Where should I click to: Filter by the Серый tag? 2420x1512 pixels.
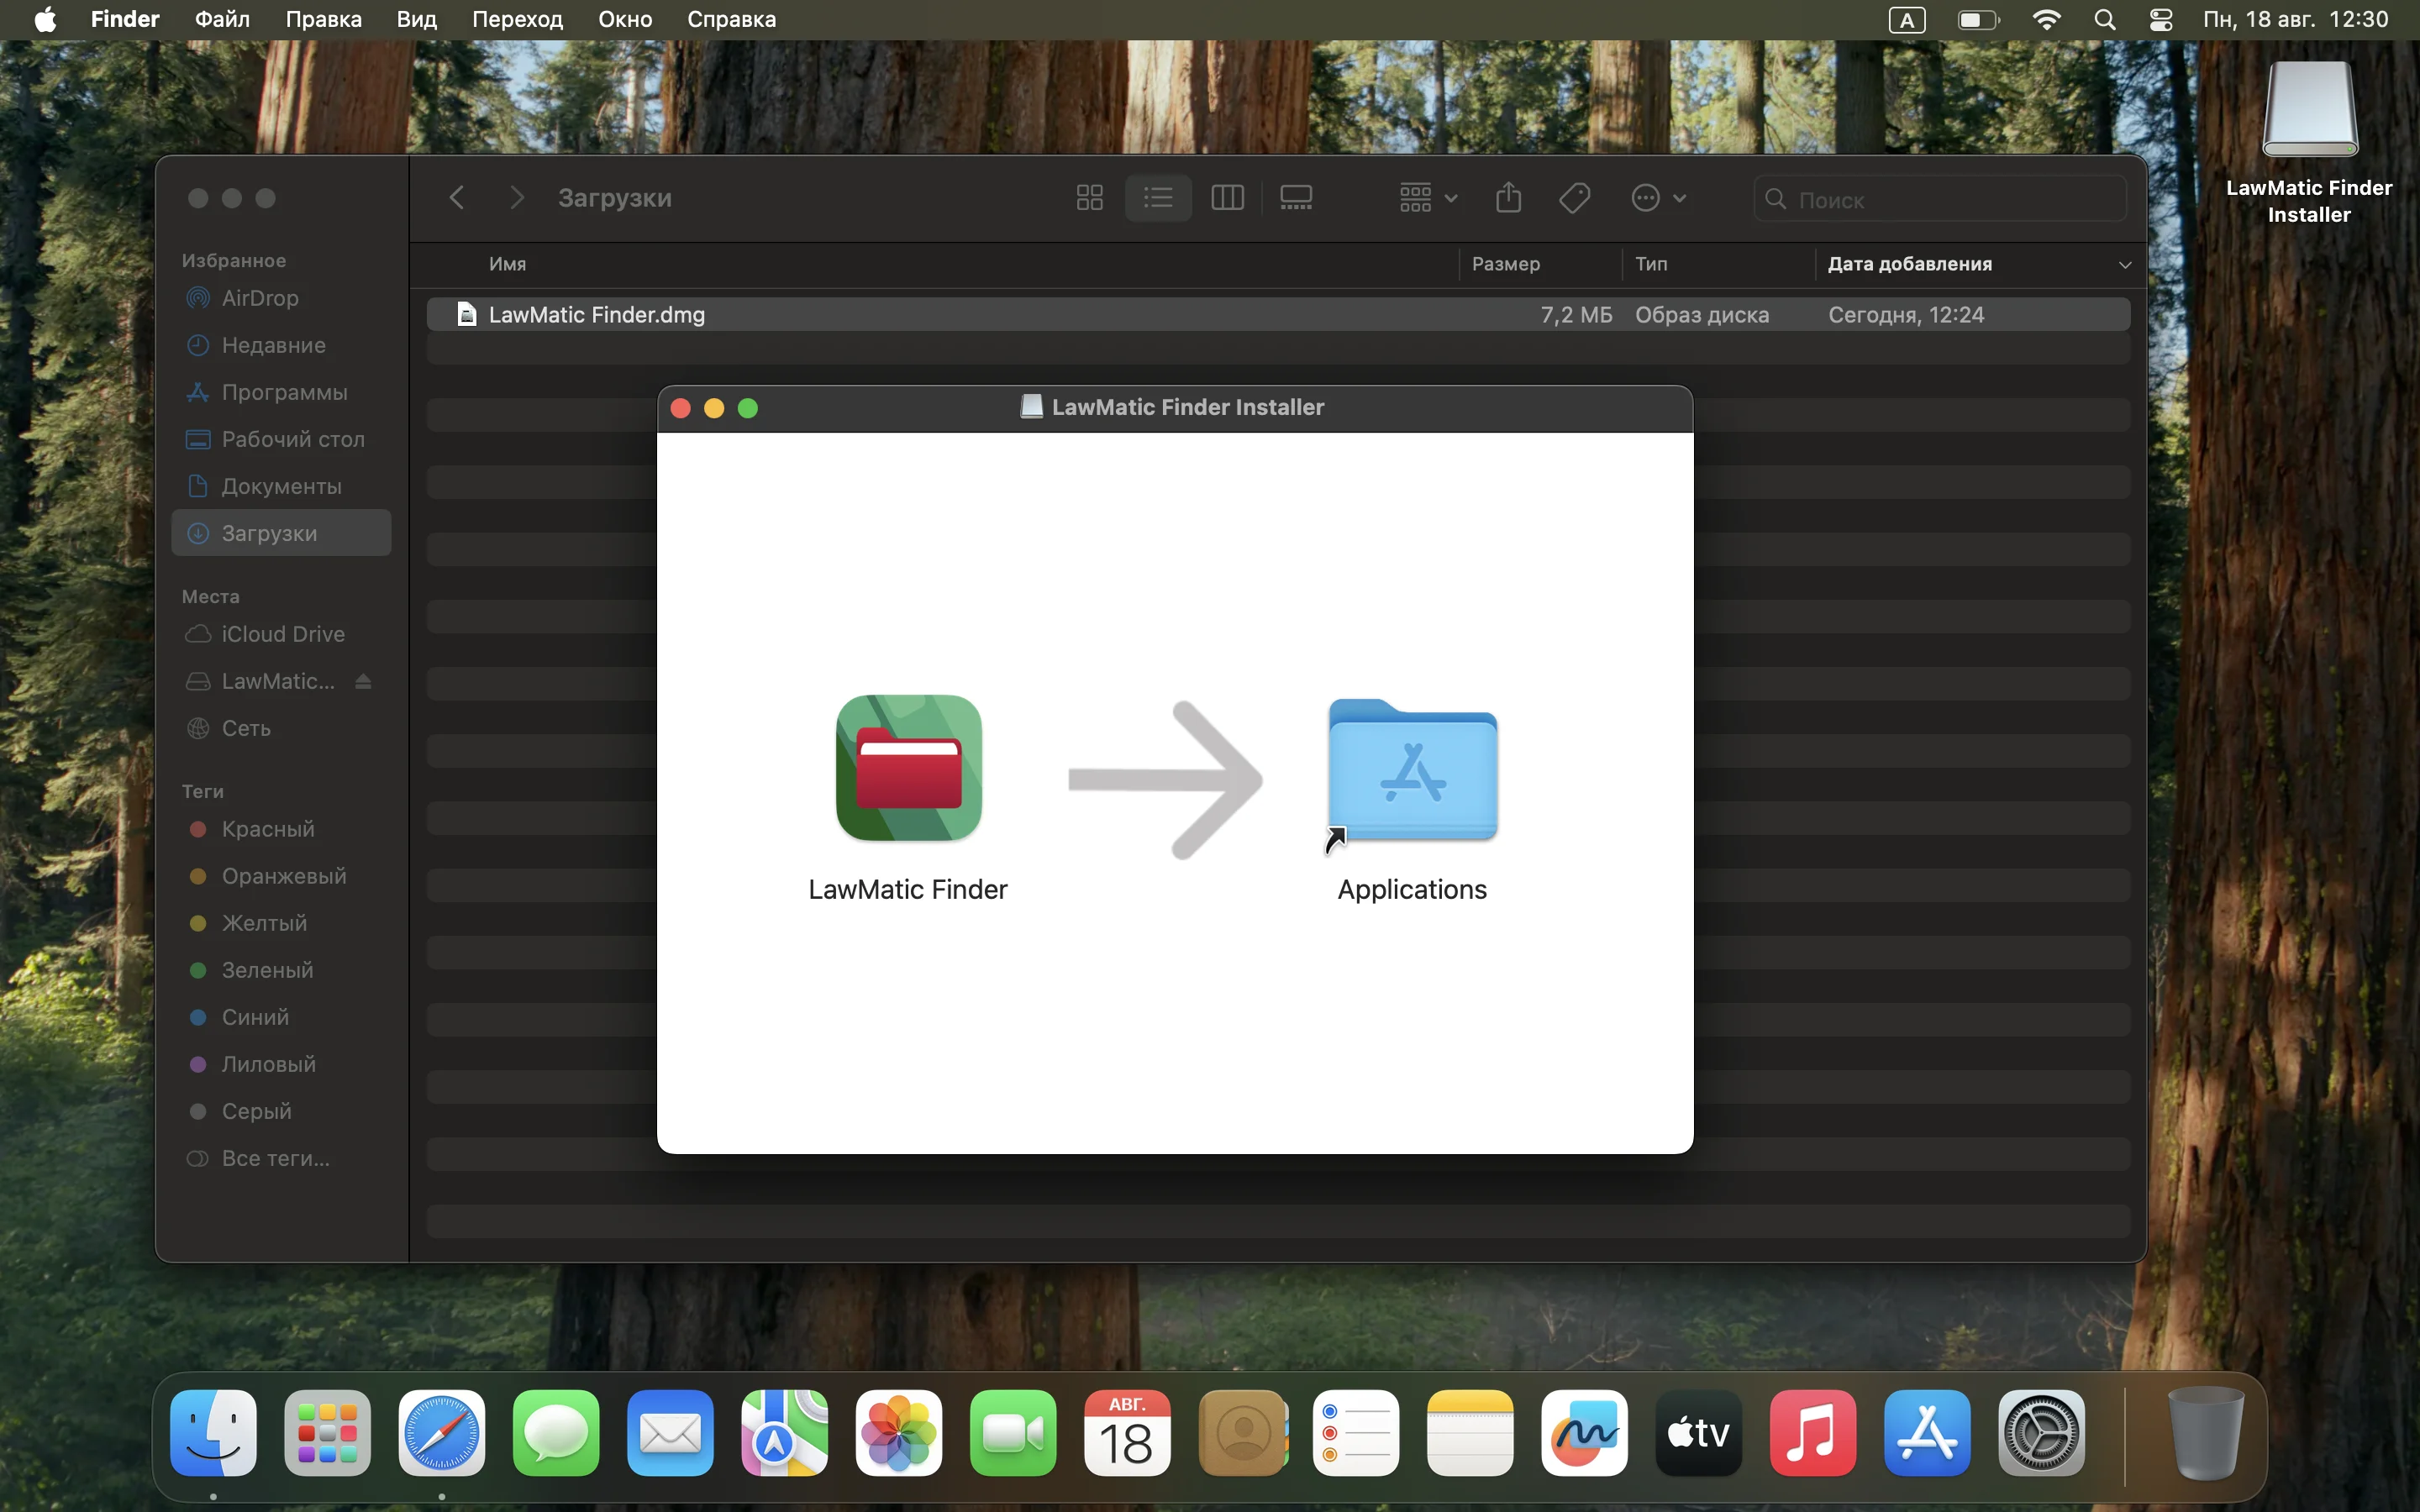point(281,1111)
